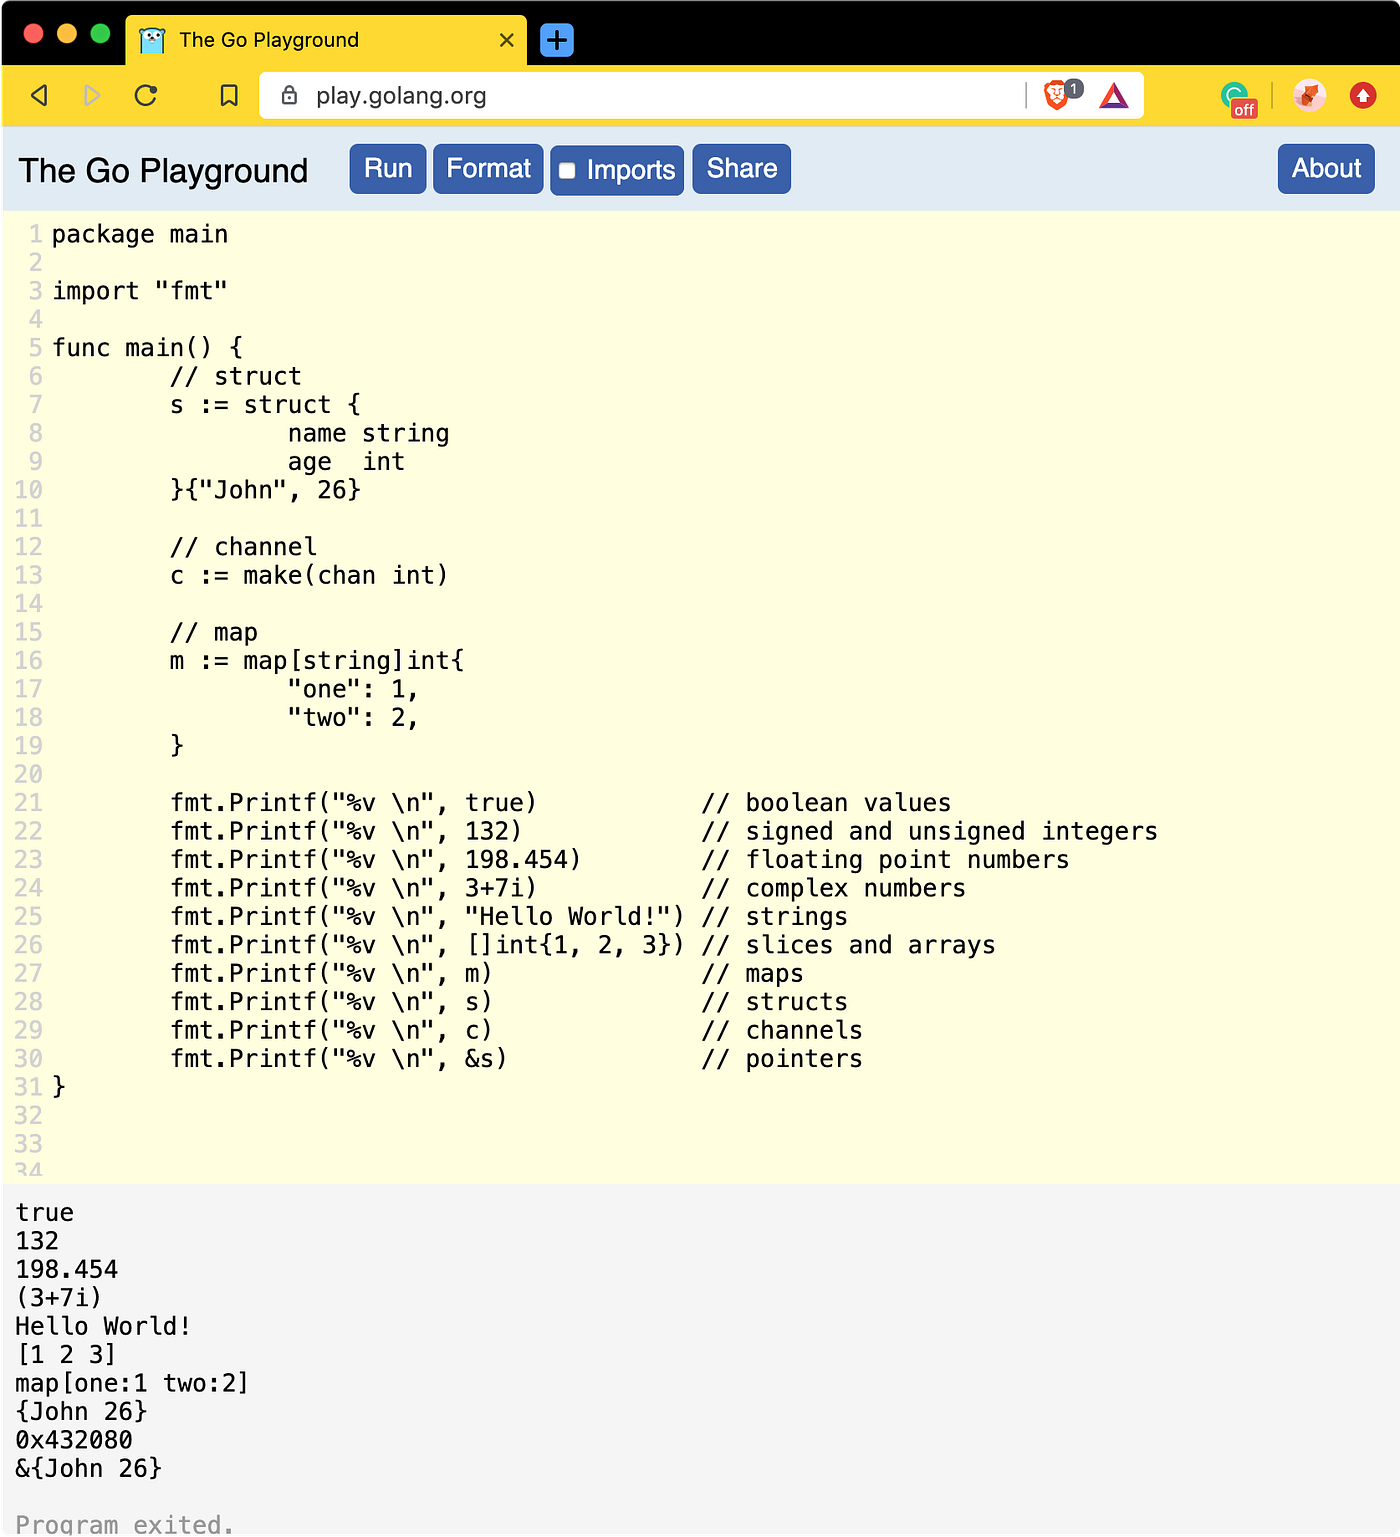Open a new tab with the plus button
1400x1537 pixels.
click(557, 40)
